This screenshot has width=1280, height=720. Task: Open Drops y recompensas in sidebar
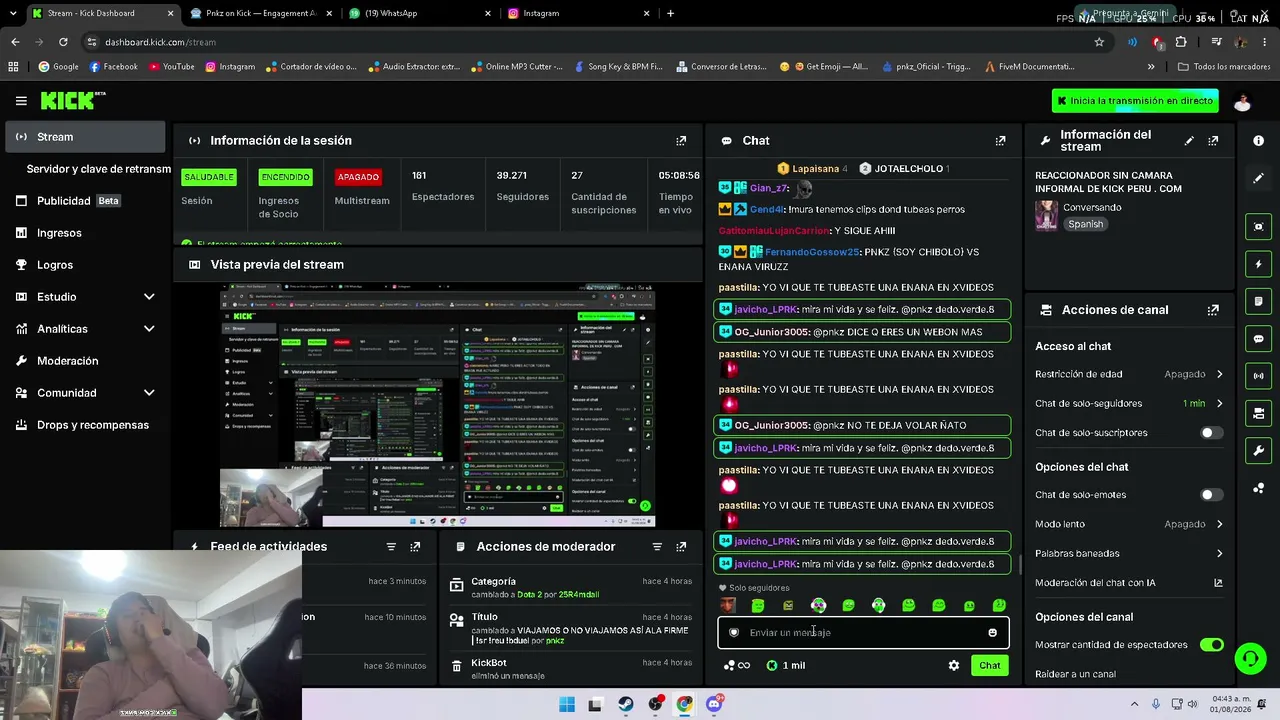tap(85, 425)
